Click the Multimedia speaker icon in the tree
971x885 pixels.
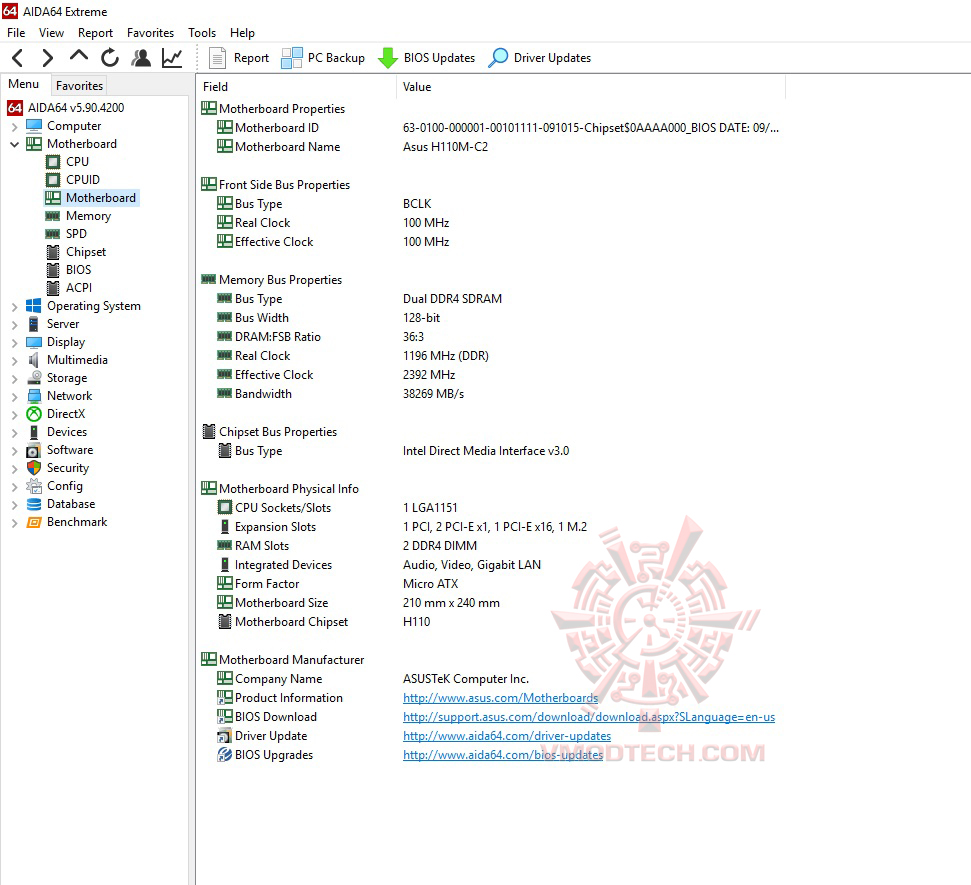[x=33, y=360]
